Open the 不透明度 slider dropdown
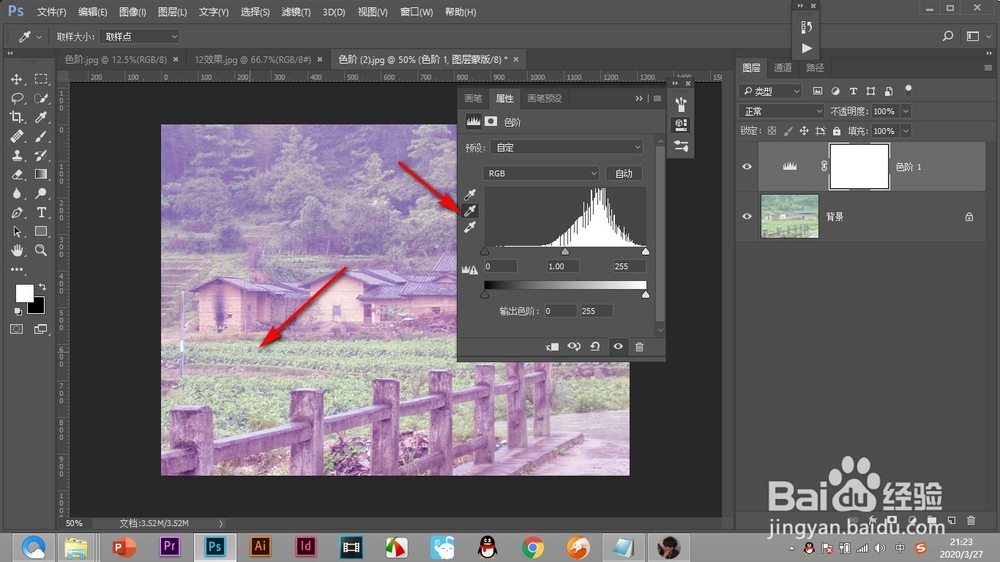Screen dimensions: 1000x562 click(x=906, y=112)
